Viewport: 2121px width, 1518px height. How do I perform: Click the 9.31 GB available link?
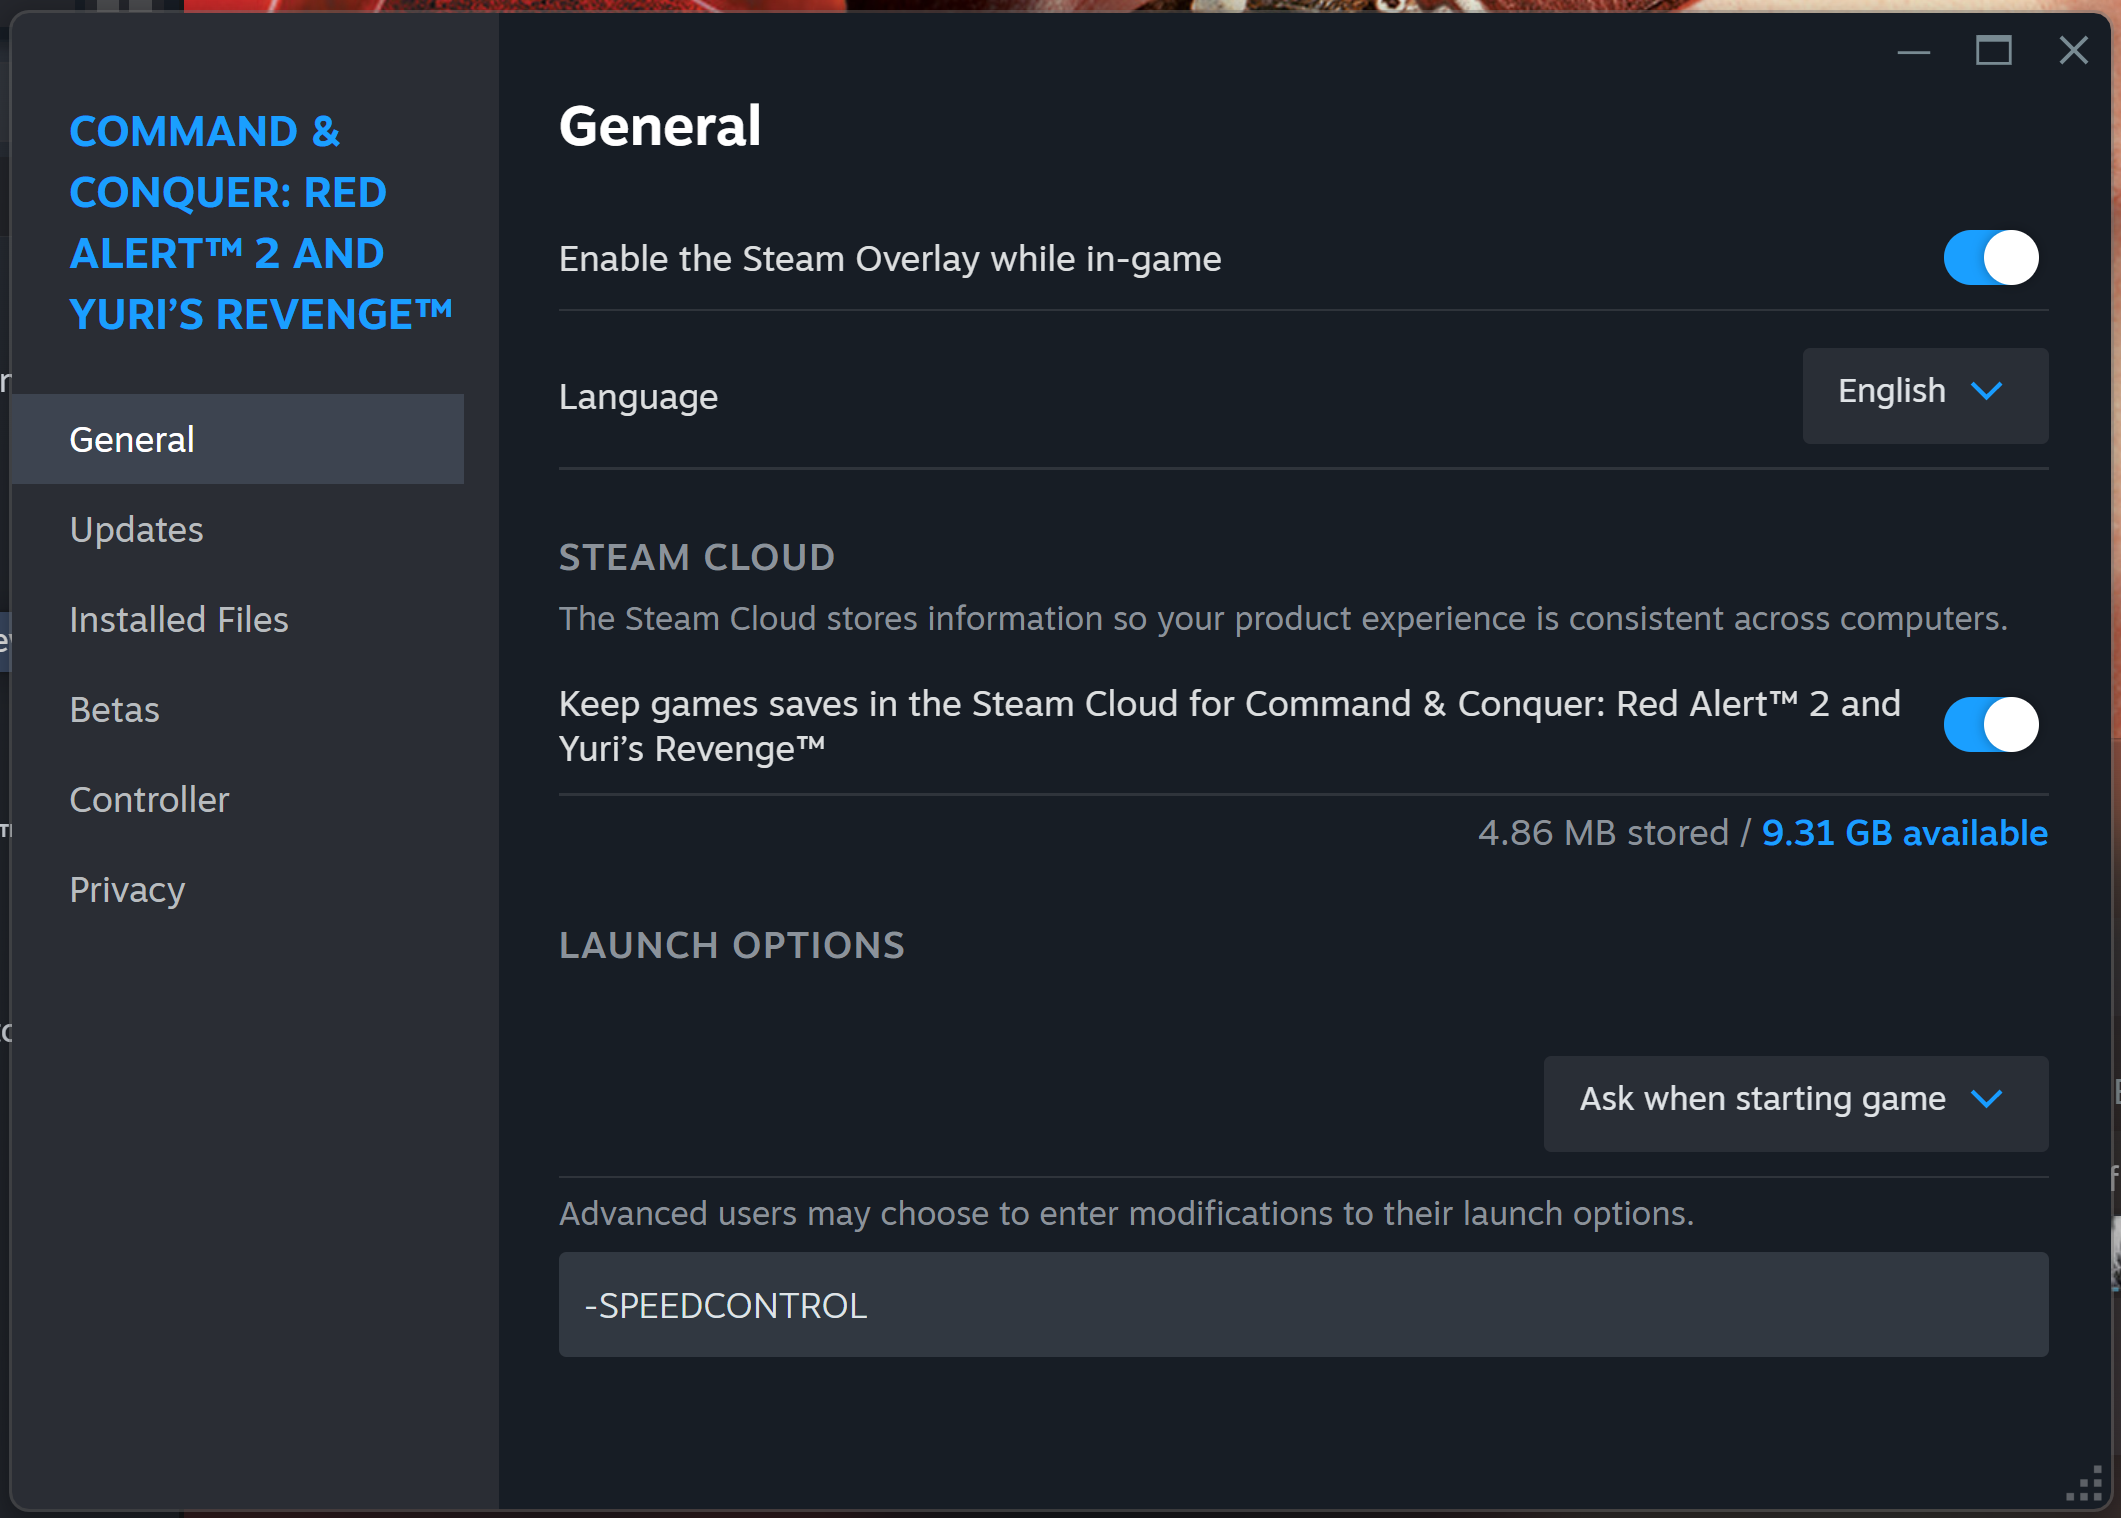coord(1904,833)
